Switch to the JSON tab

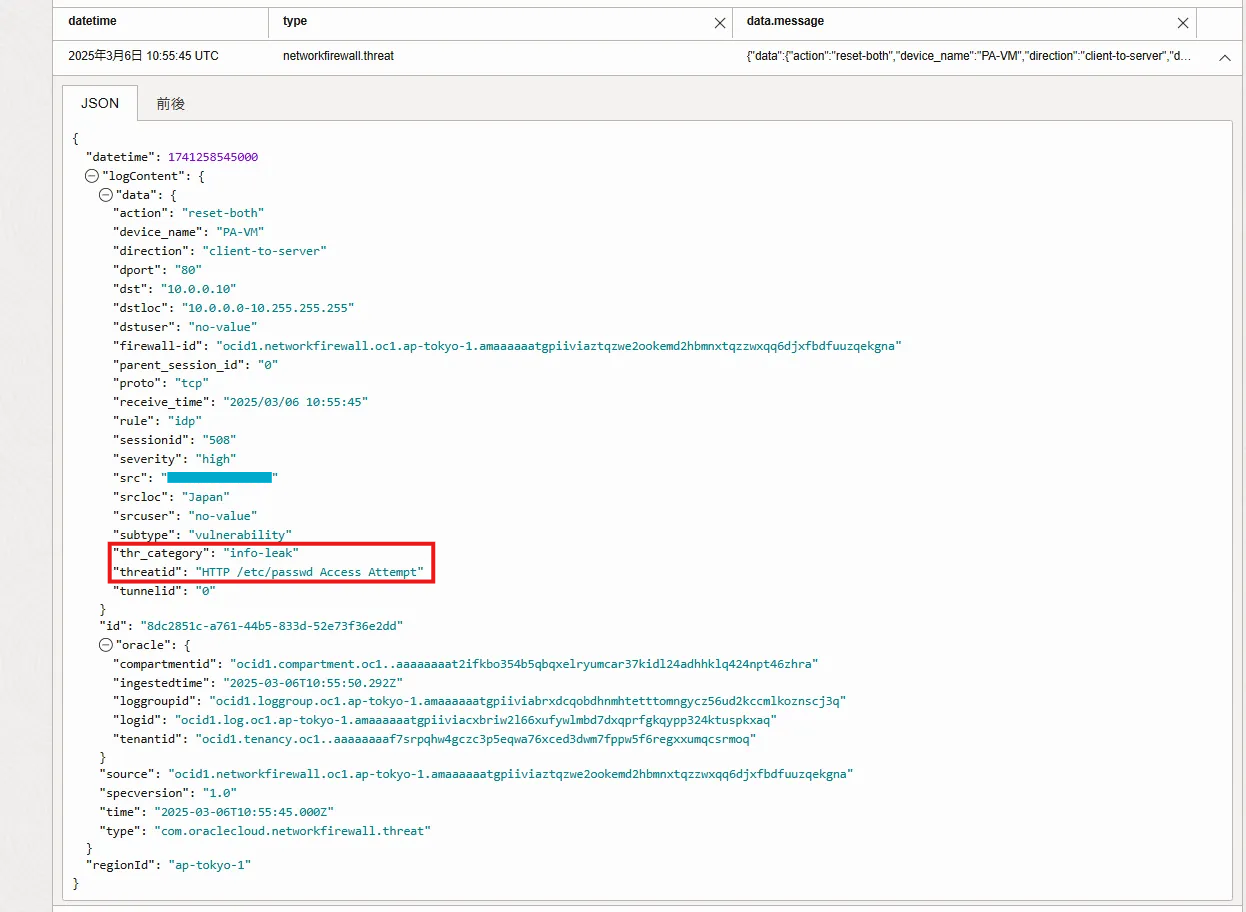coord(100,103)
